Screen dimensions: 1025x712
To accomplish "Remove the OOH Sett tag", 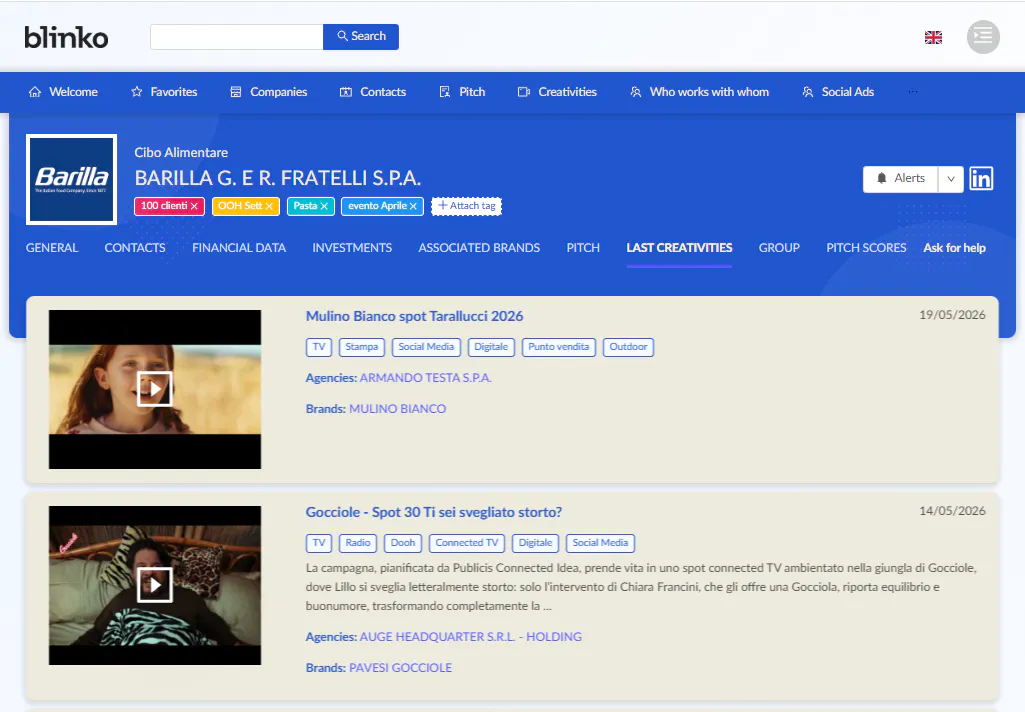I will pyautogui.click(x=269, y=206).
